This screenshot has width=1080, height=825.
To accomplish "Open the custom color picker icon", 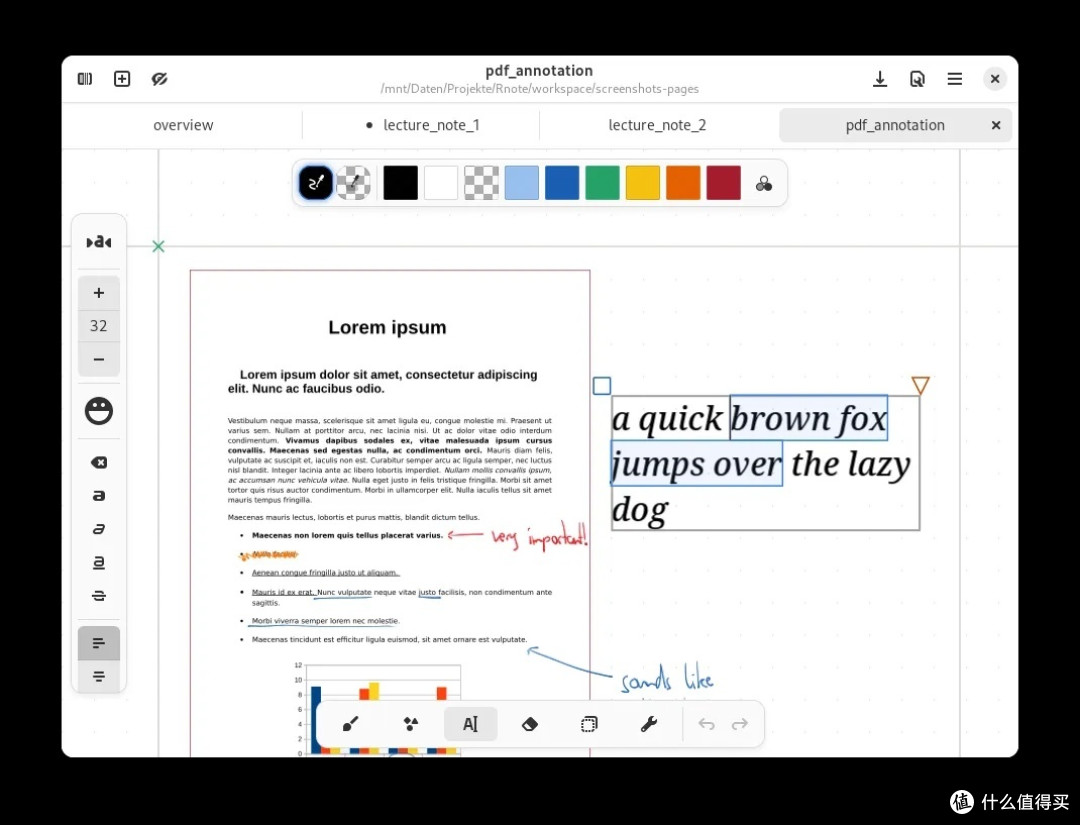I will point(764,183).
